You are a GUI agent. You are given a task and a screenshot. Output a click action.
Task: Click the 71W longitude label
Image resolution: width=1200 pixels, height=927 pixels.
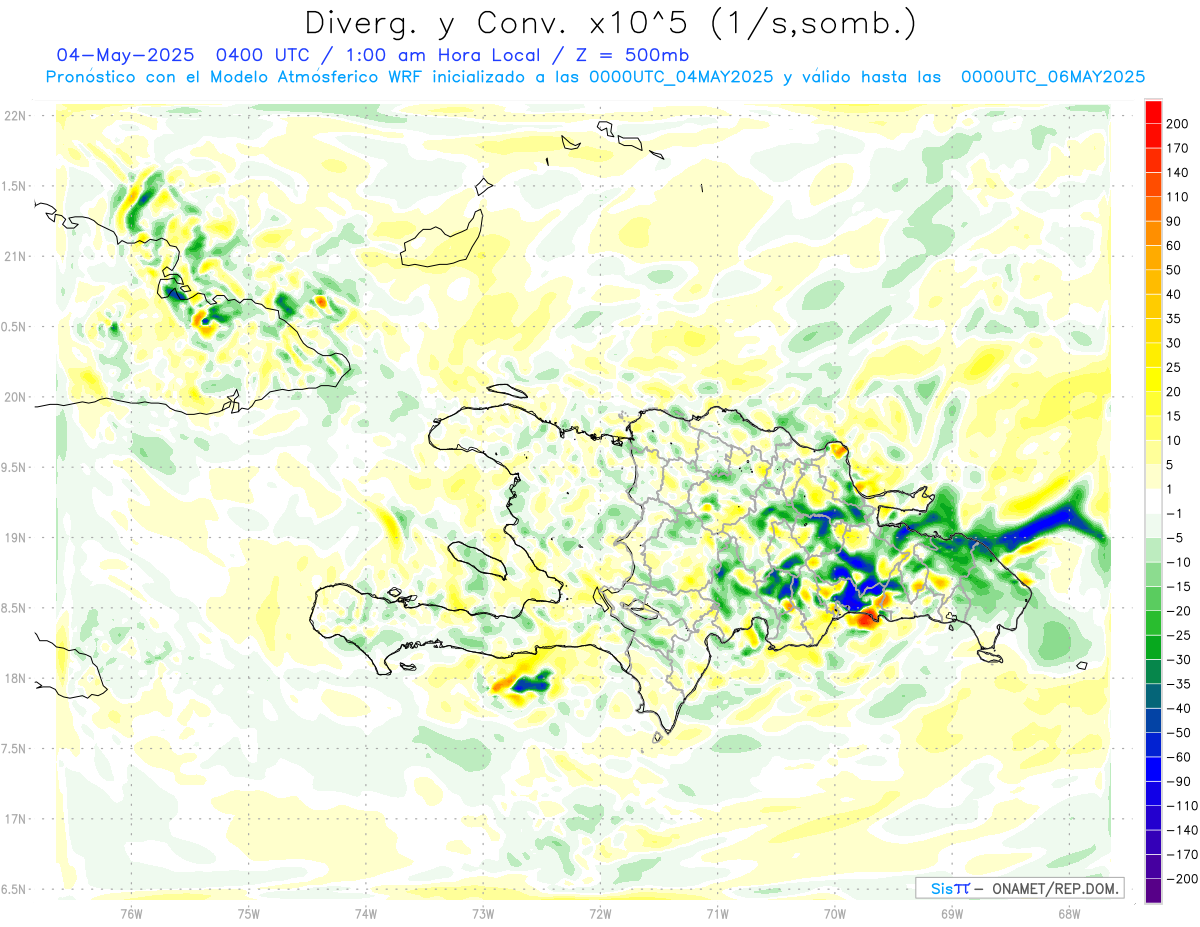(717, 913)
